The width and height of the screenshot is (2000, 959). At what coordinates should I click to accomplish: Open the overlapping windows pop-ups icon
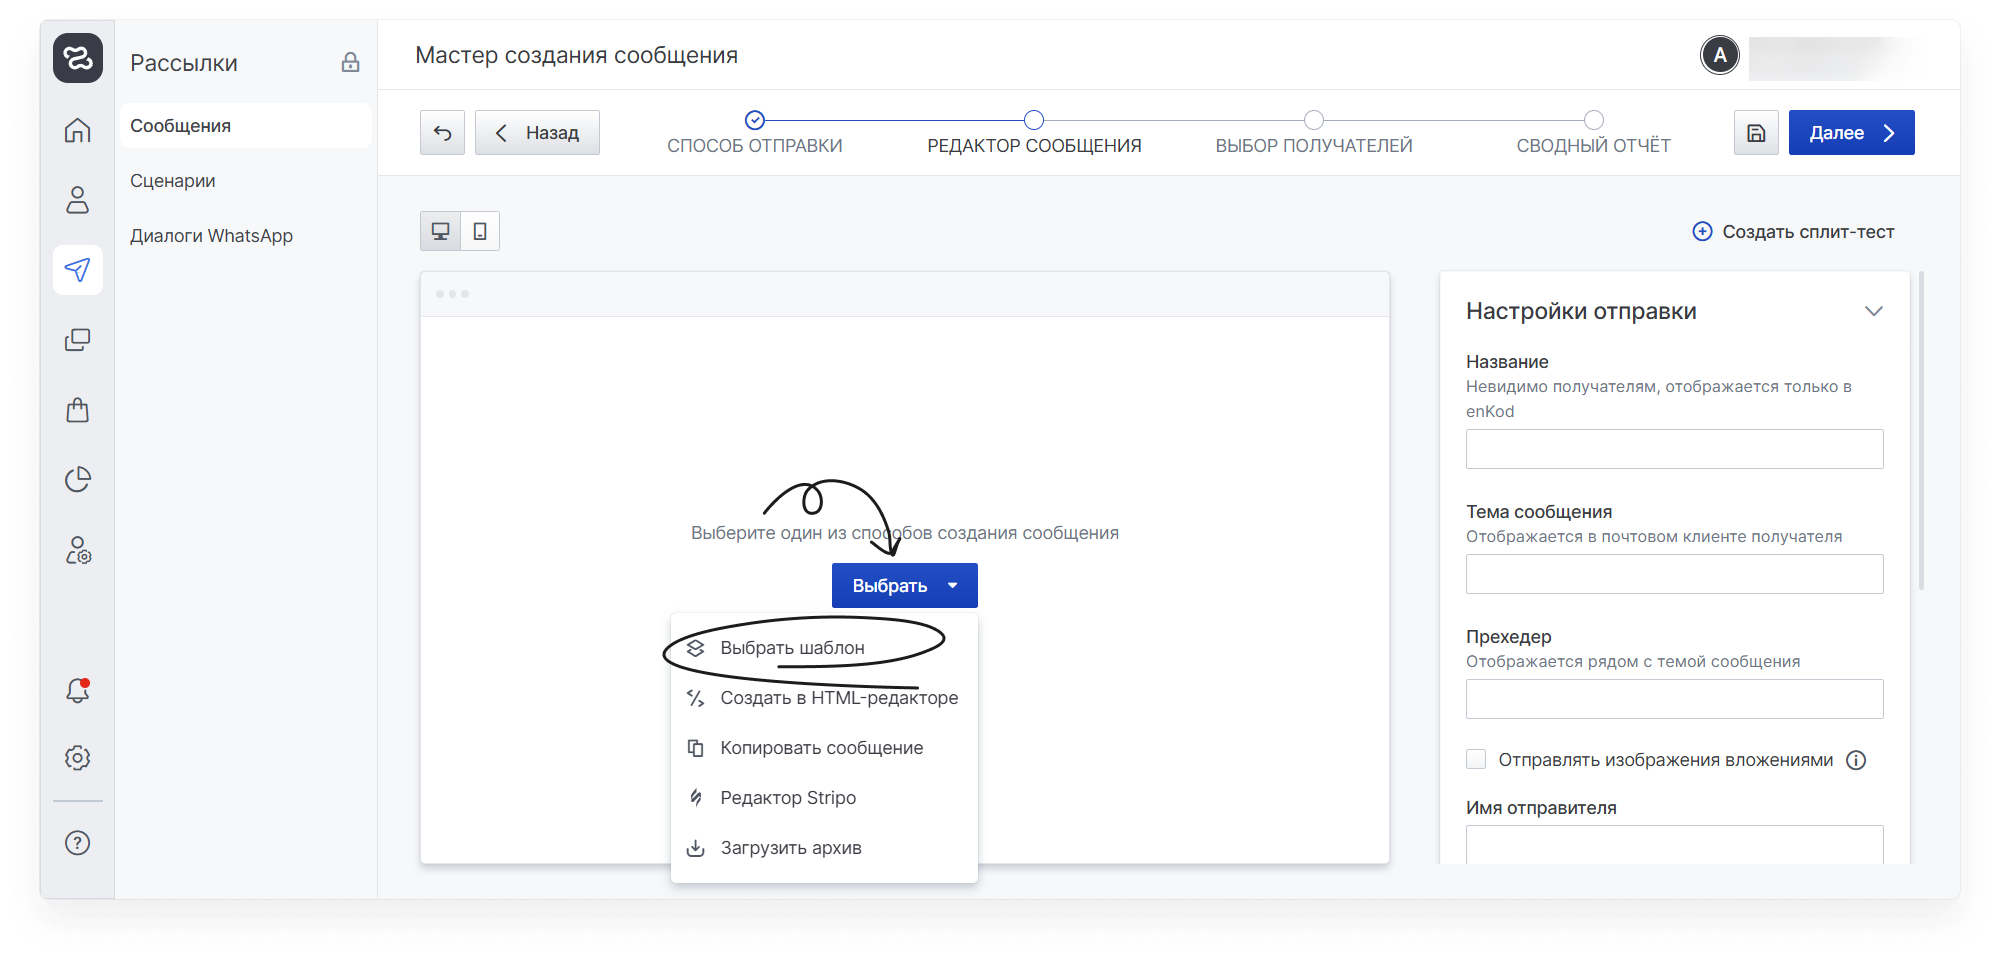tap(78, 340)
